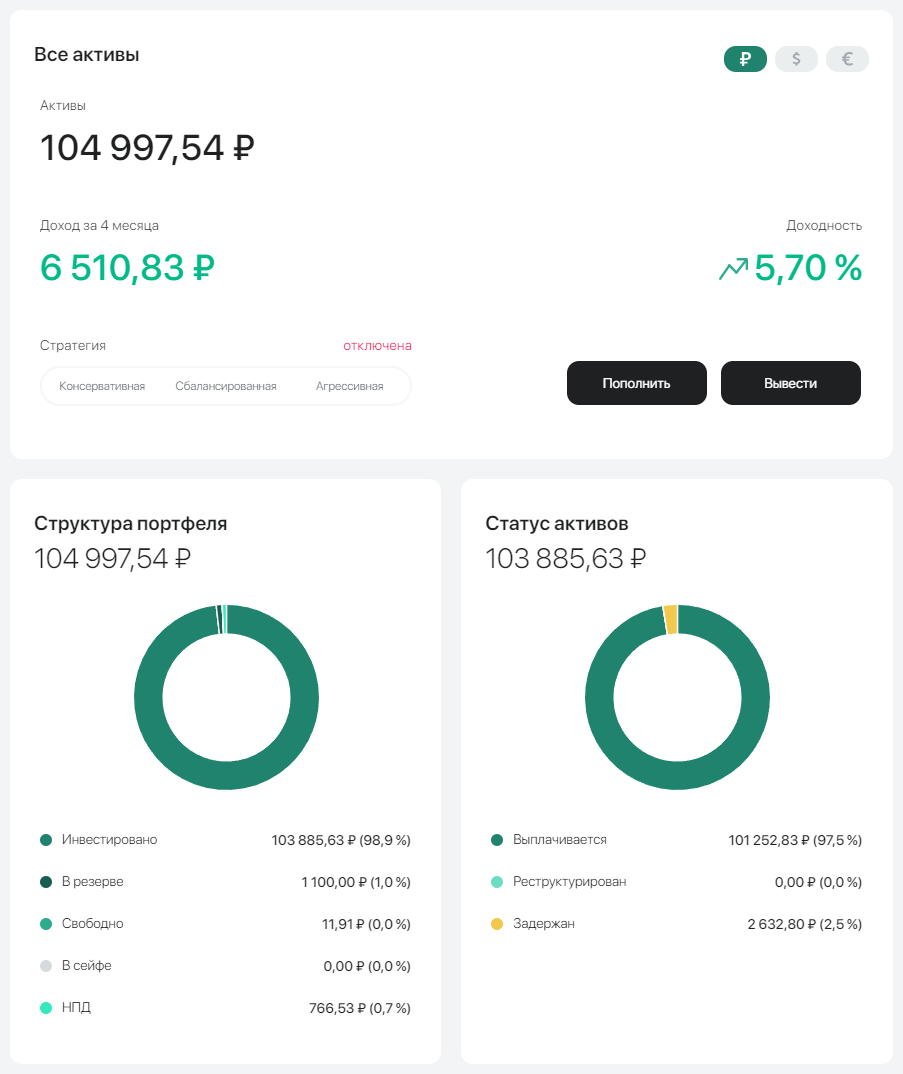The height and width of the screenshot is (1074, 903).
Task: Click the gray dot beside В сейфе
Action: 43,966
